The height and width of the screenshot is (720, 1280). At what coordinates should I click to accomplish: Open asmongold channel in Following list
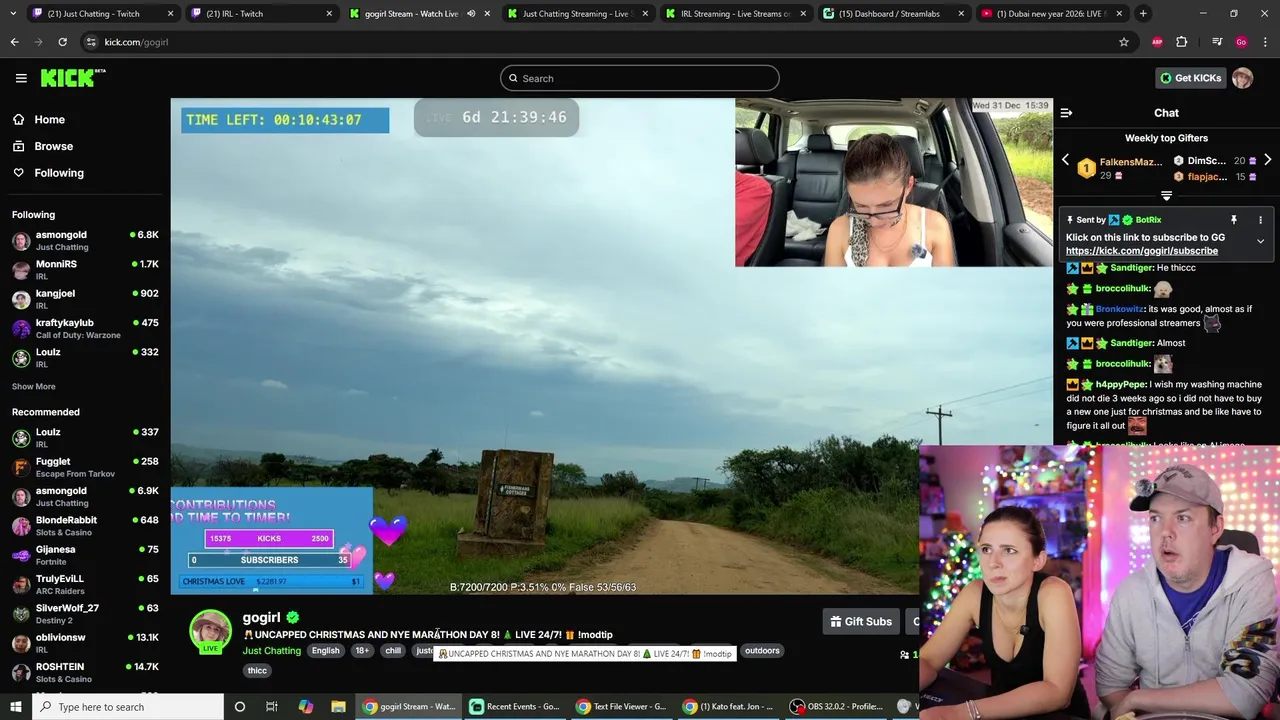click(x=85, y=240)
